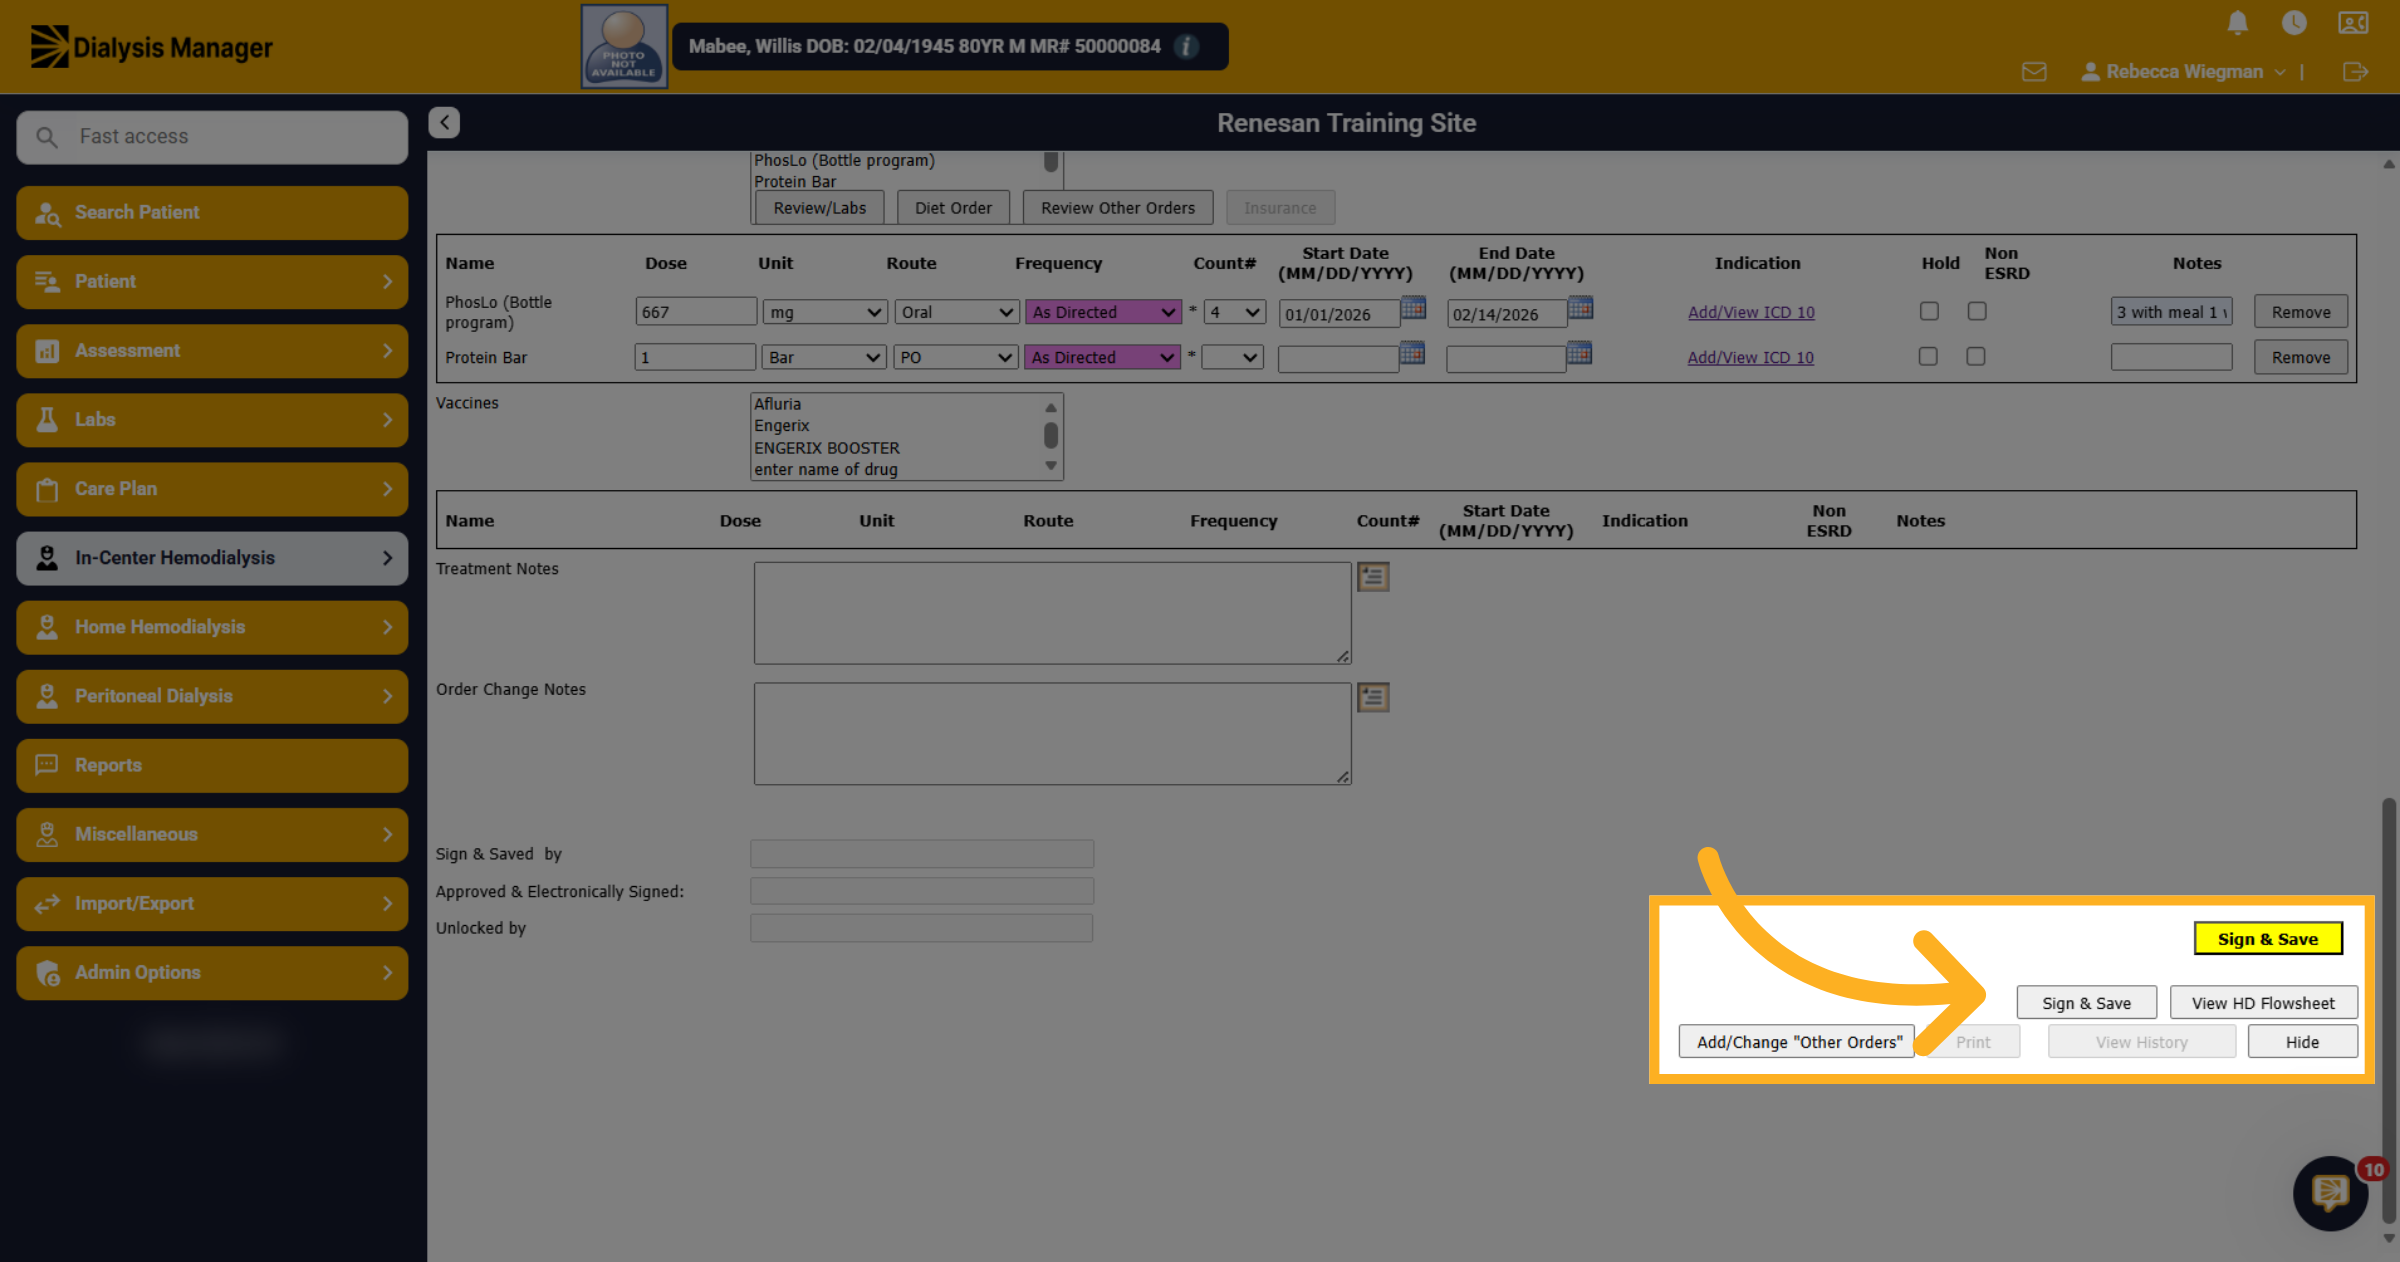Open PhosLo start date calendar picker
The image size is (2400, 1262).
click(1413, 309)
